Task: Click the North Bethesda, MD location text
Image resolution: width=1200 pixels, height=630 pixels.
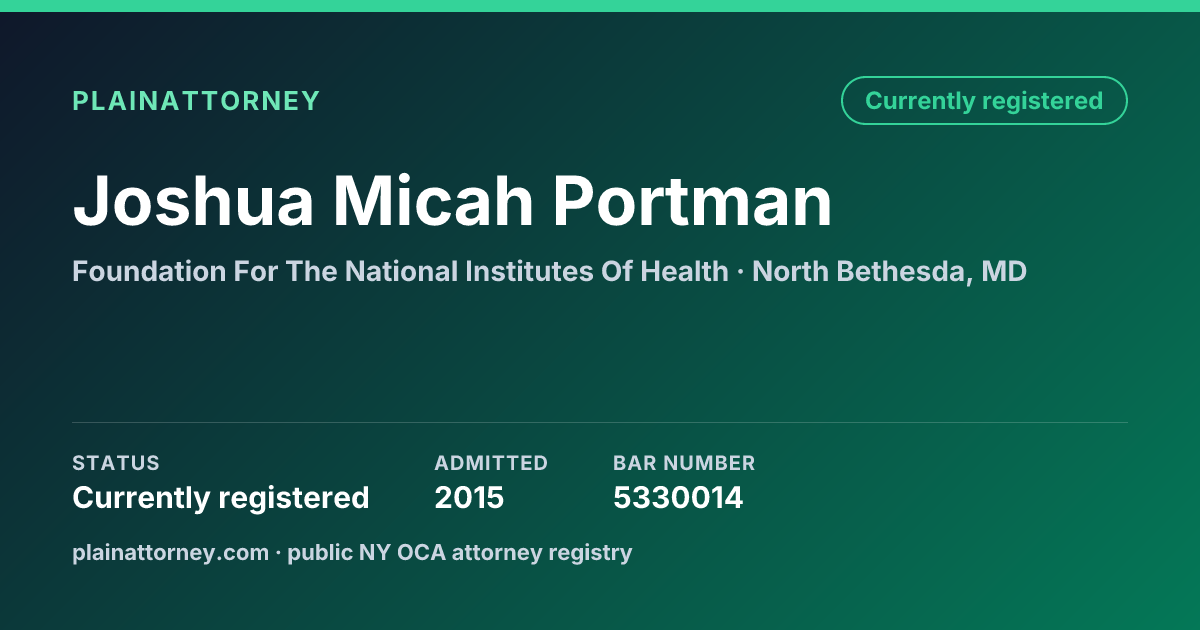Action: pos(889,271)
